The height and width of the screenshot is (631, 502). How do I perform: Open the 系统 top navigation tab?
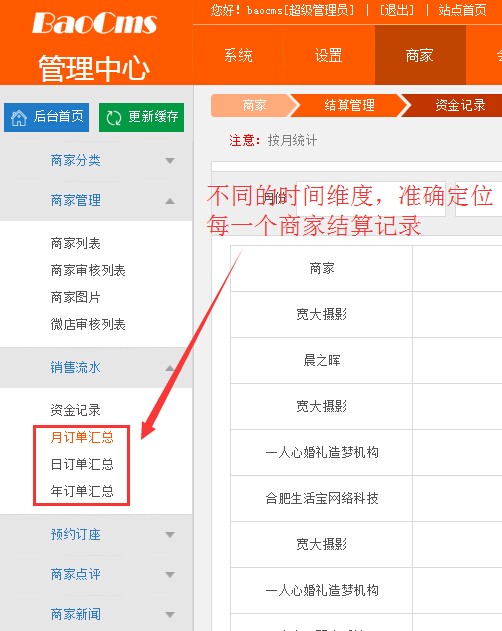238,55
